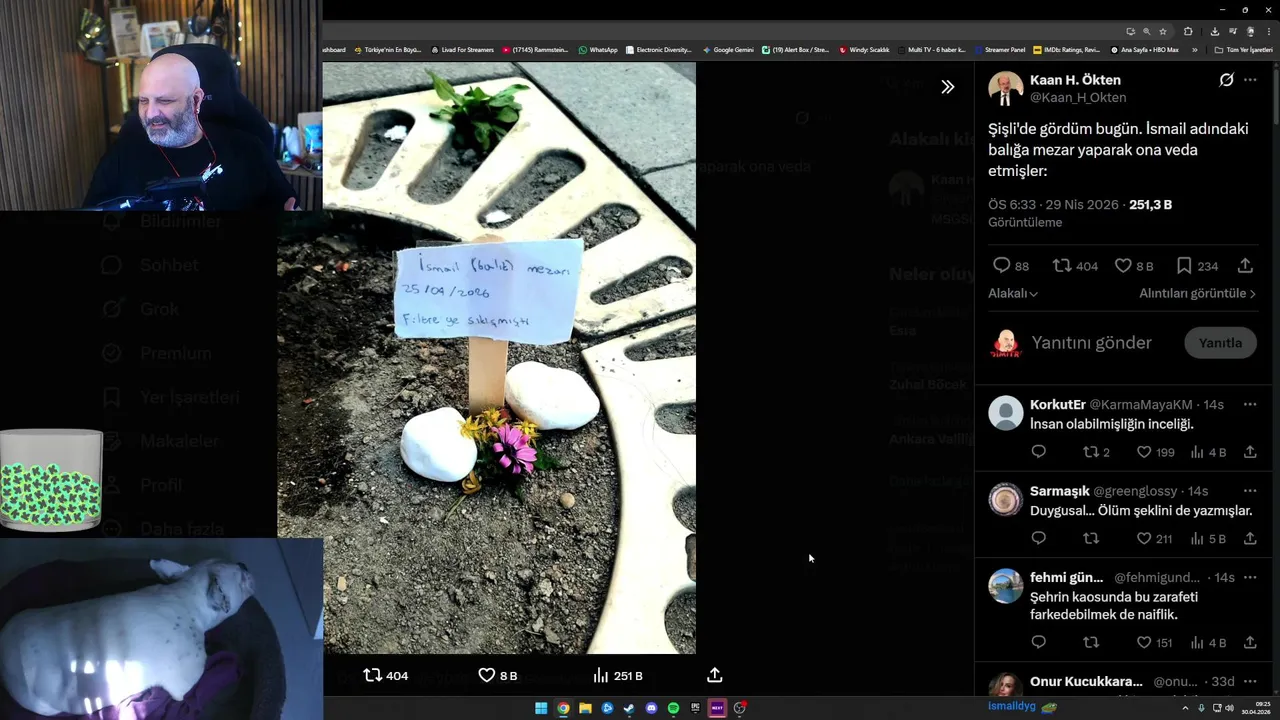Open view analytics icon under photo showing 251 B

(601, 675)
